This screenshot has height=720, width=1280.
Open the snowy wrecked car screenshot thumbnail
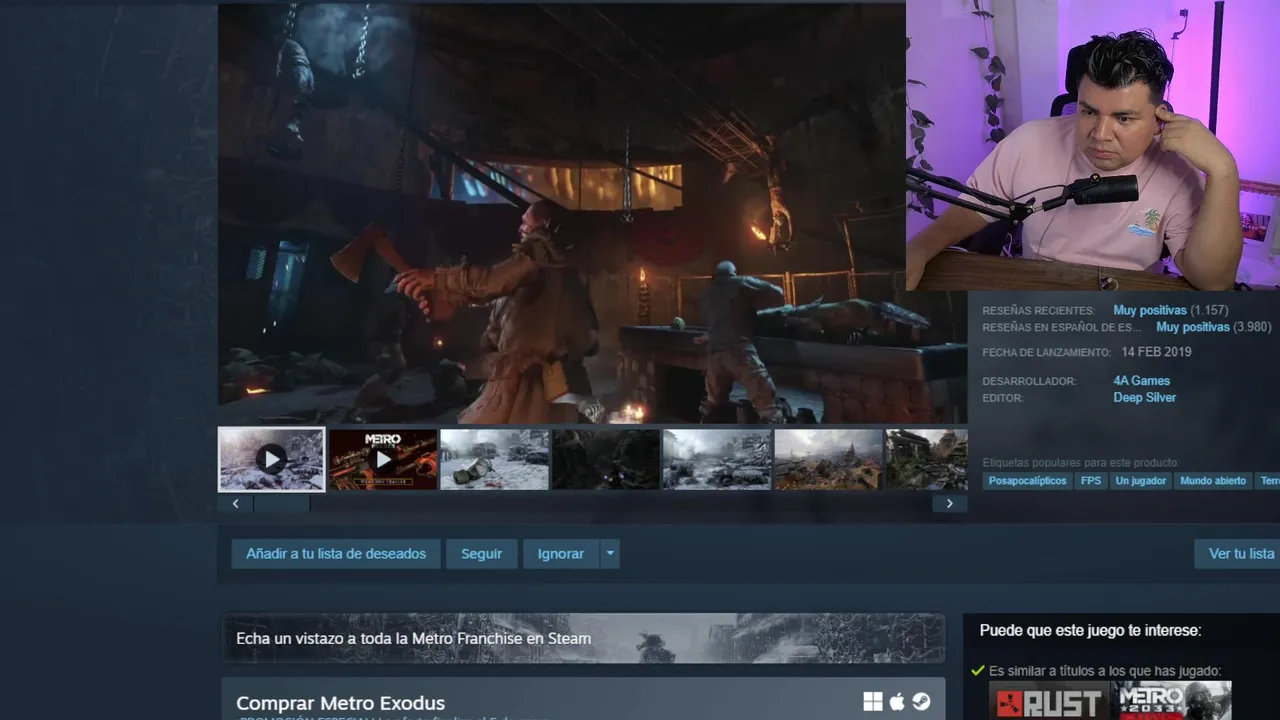(x=494, y=459)
